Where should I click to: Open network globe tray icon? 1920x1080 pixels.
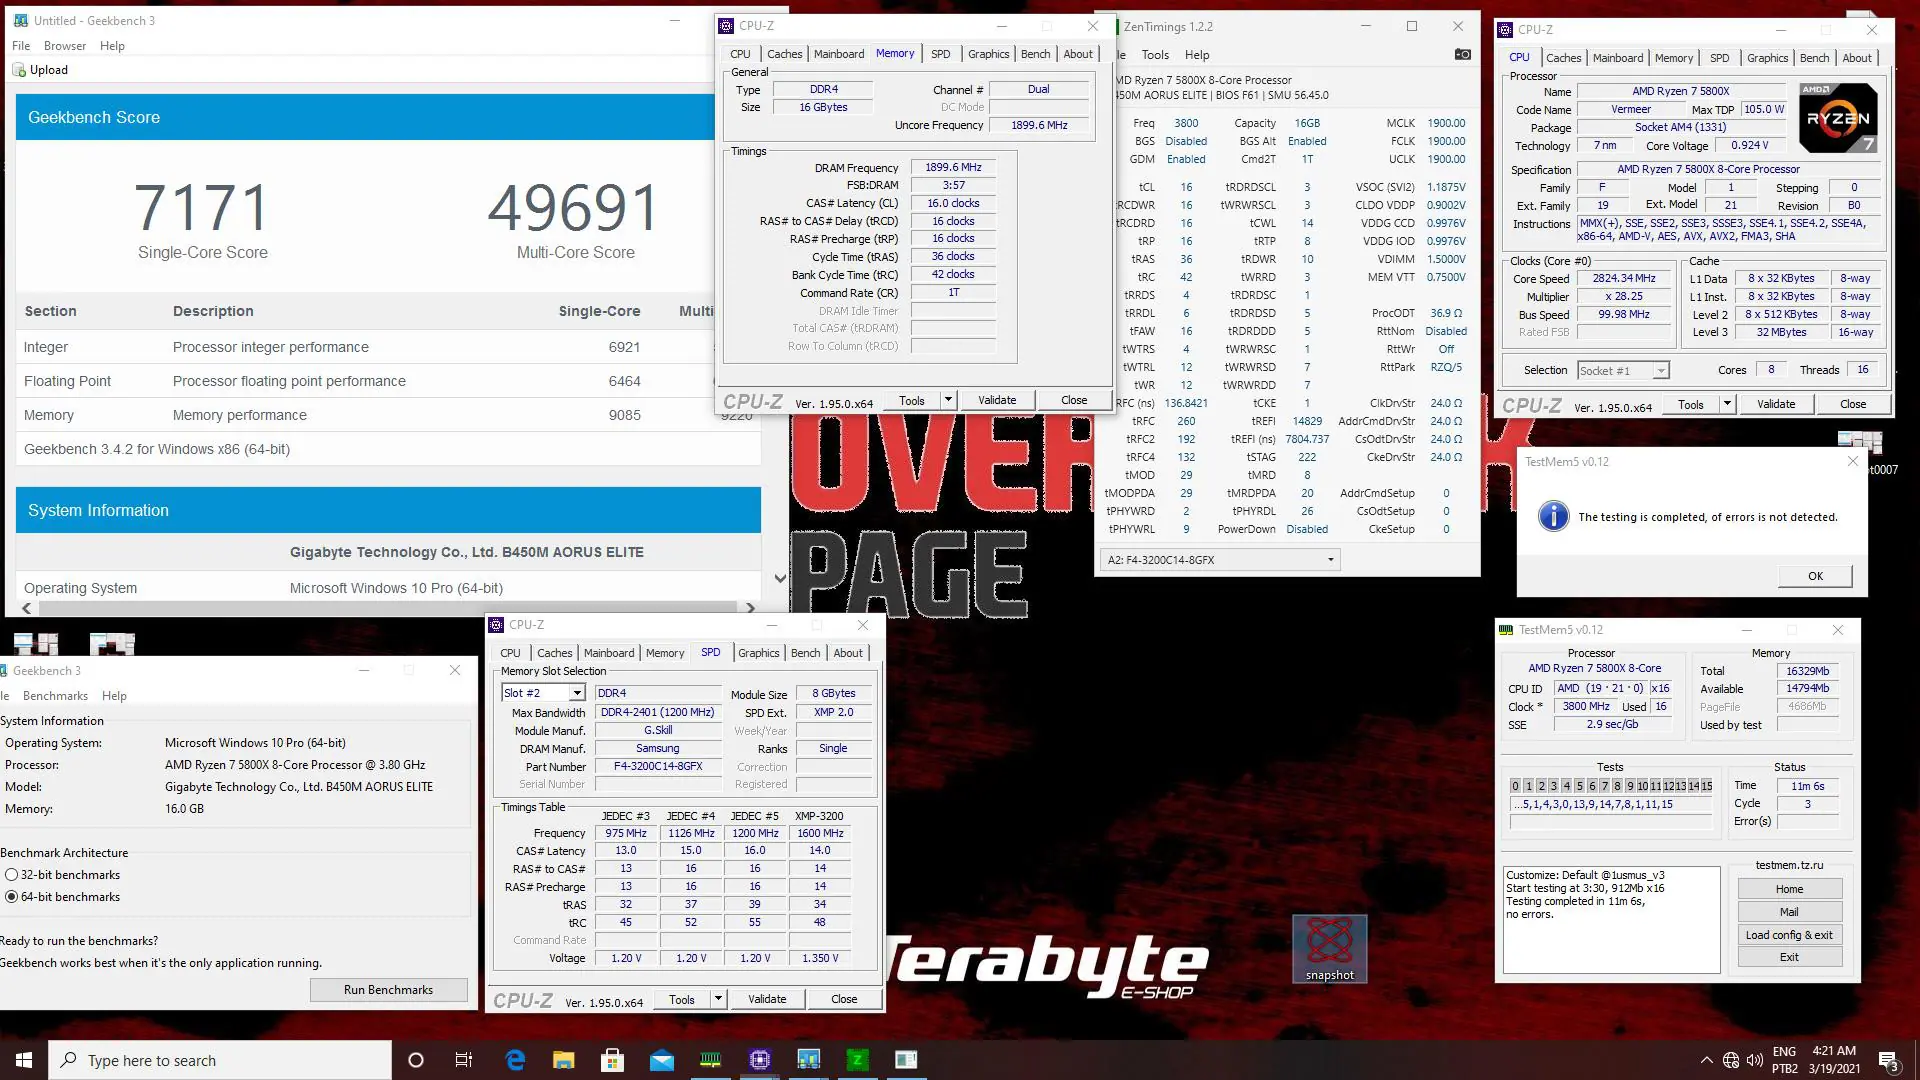pos(1731,1060)
